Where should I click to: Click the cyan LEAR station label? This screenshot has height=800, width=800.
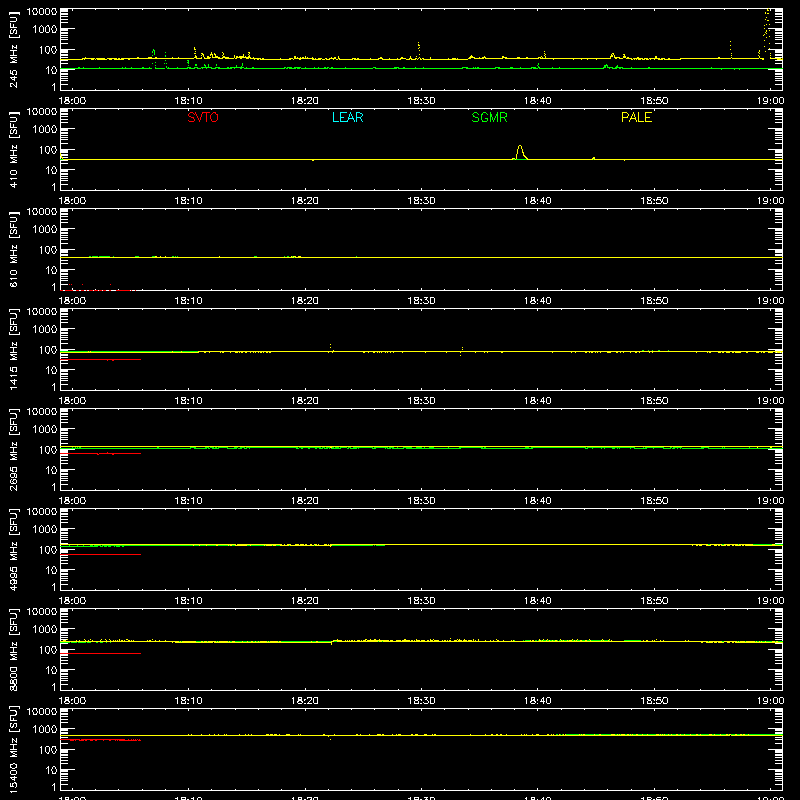347,117
